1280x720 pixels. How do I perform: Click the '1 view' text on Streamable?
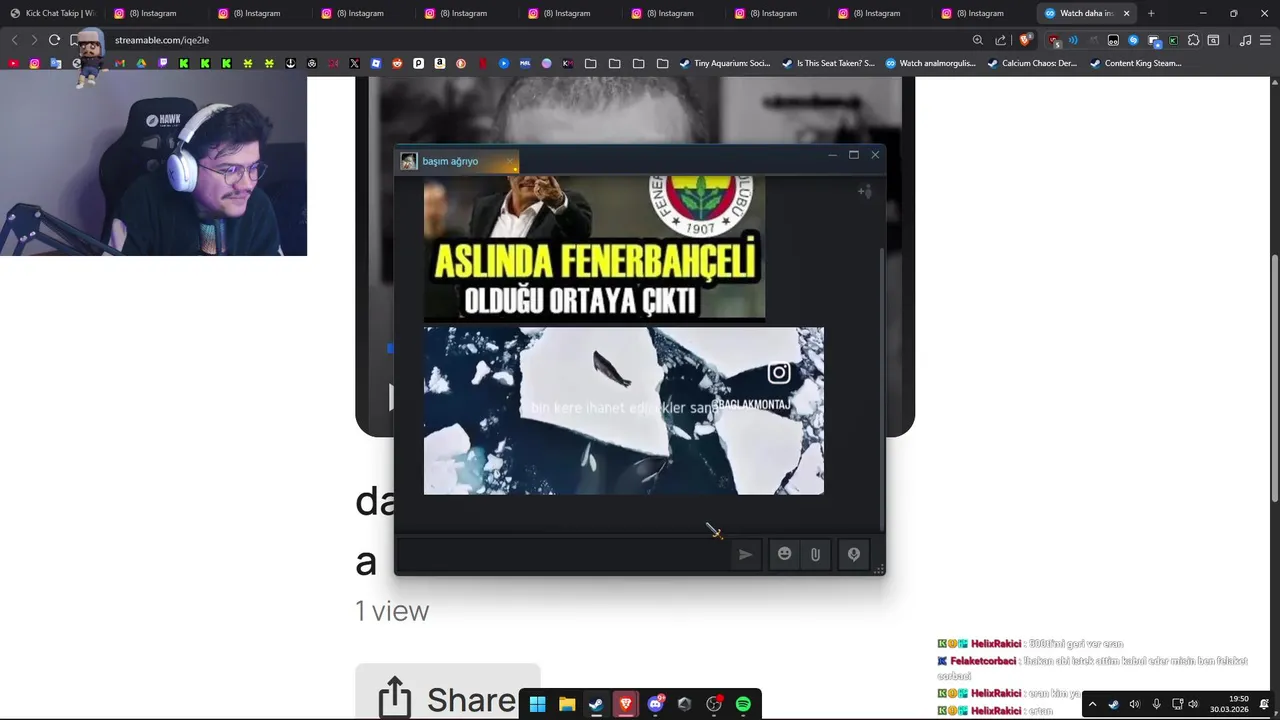(392, 611)
